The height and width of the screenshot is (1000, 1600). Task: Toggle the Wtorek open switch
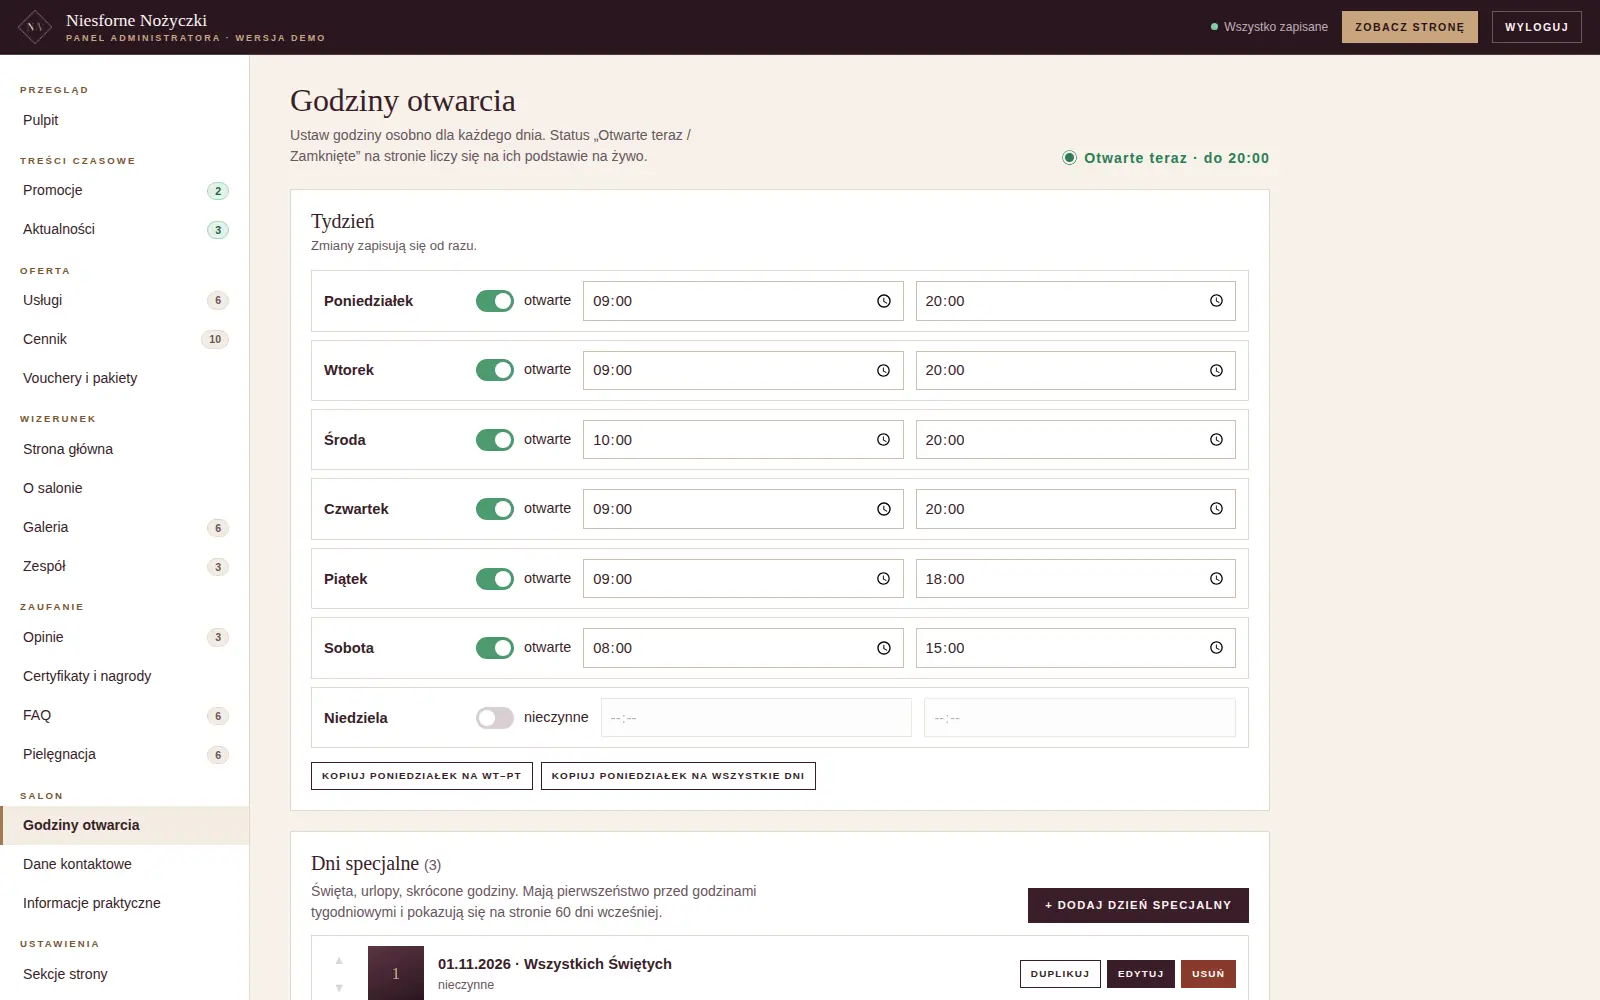pyautogui.click(x=495, y=370)
